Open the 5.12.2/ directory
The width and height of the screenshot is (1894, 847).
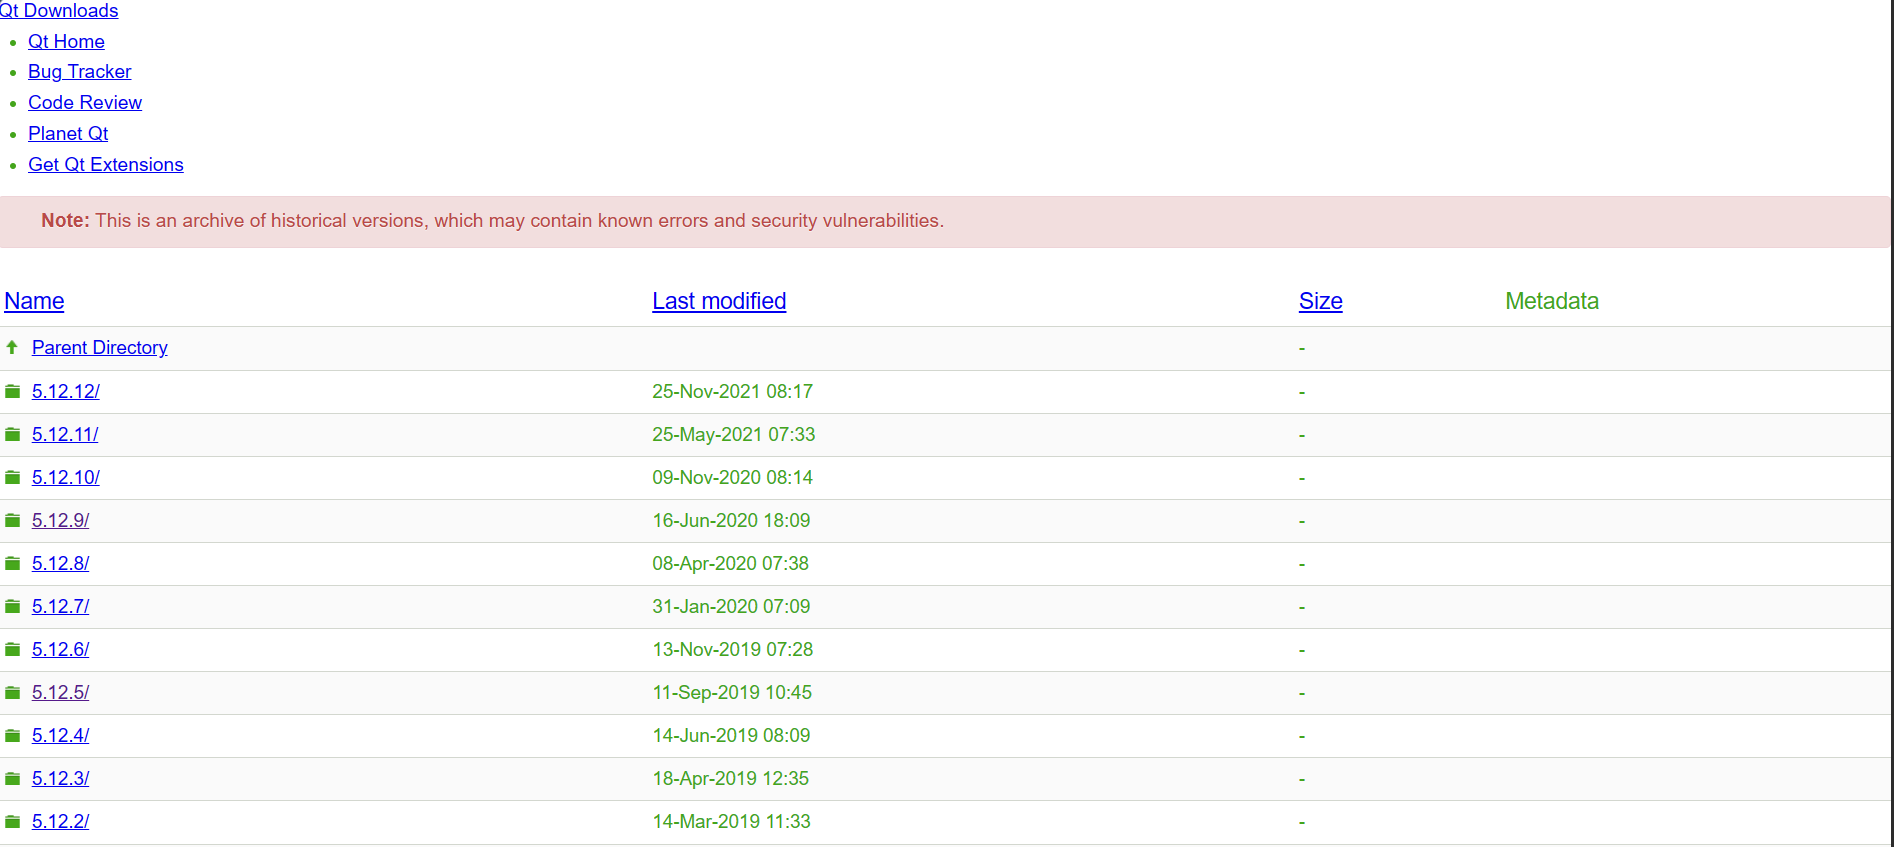[x=61, y=821]
